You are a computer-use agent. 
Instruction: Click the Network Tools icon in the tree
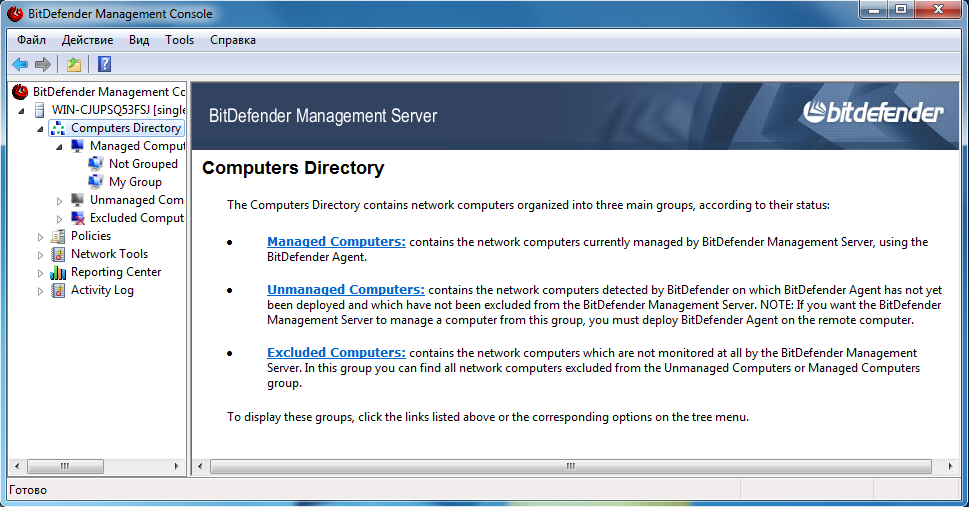coord(58,254)
